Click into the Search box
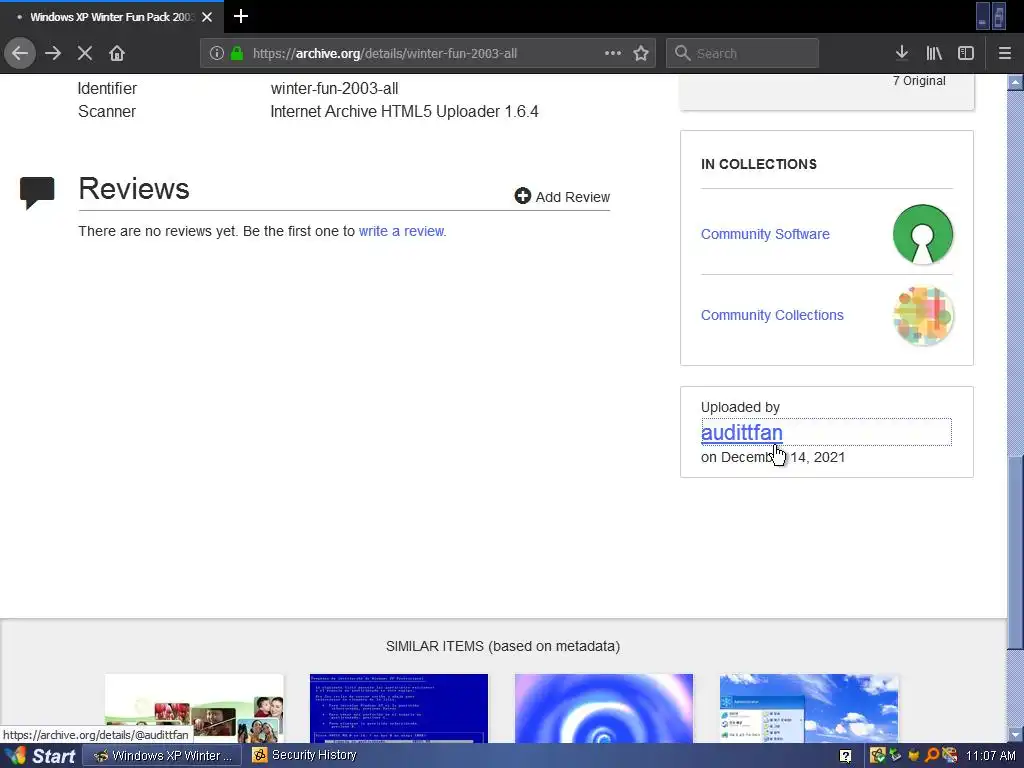The image size is (1024, 768). pos(742,53)
